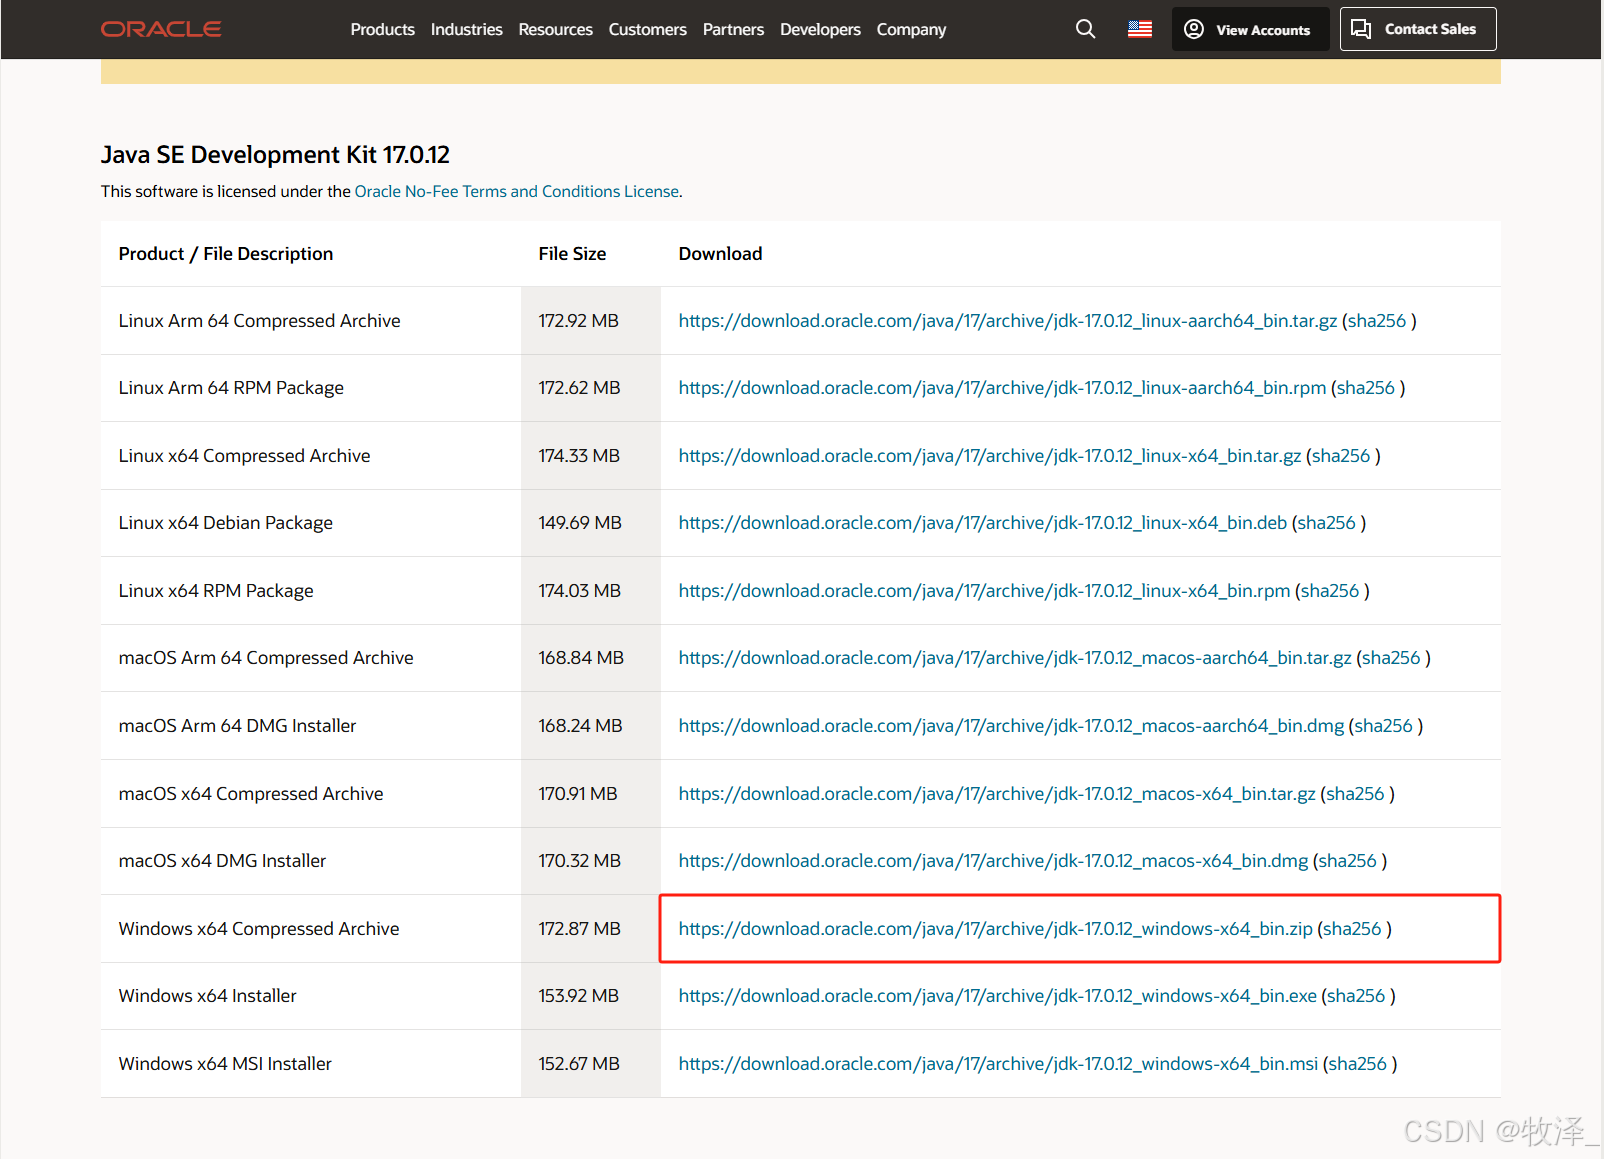The width and height of the screenshot is (1604, 1159).
Task: Open sha256 for linux-x64_bin.deb
Action: (1326, 523)
